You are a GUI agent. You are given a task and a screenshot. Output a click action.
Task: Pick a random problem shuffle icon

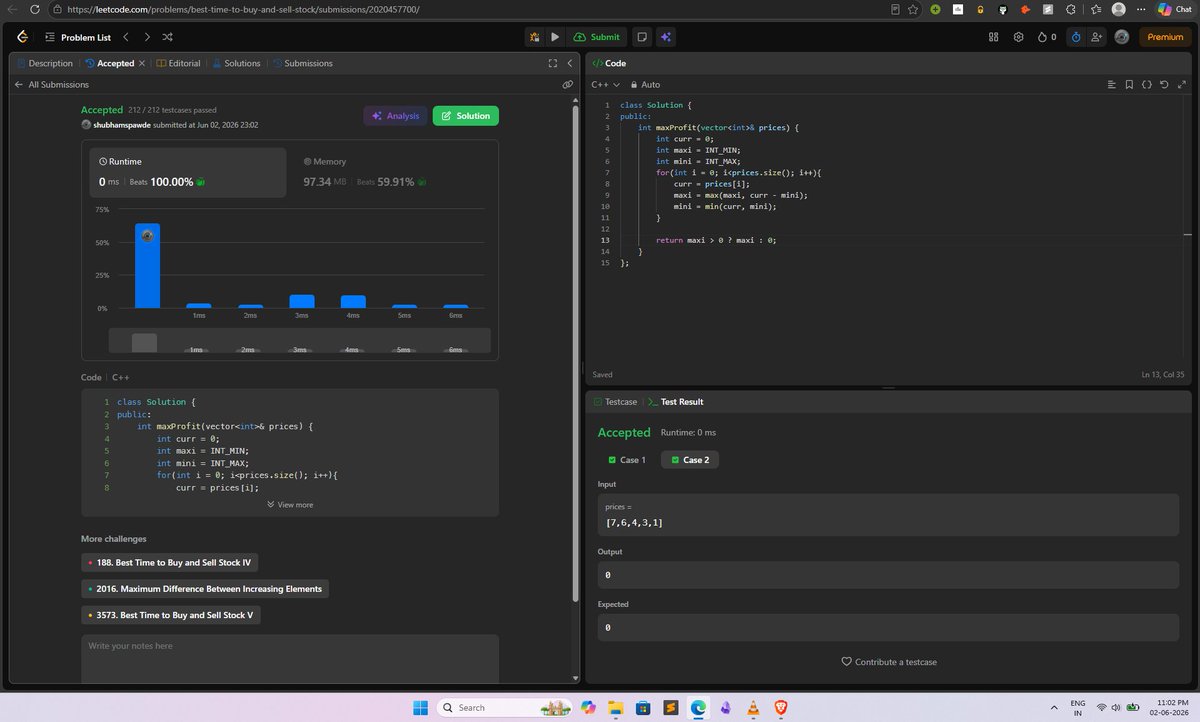168,37
